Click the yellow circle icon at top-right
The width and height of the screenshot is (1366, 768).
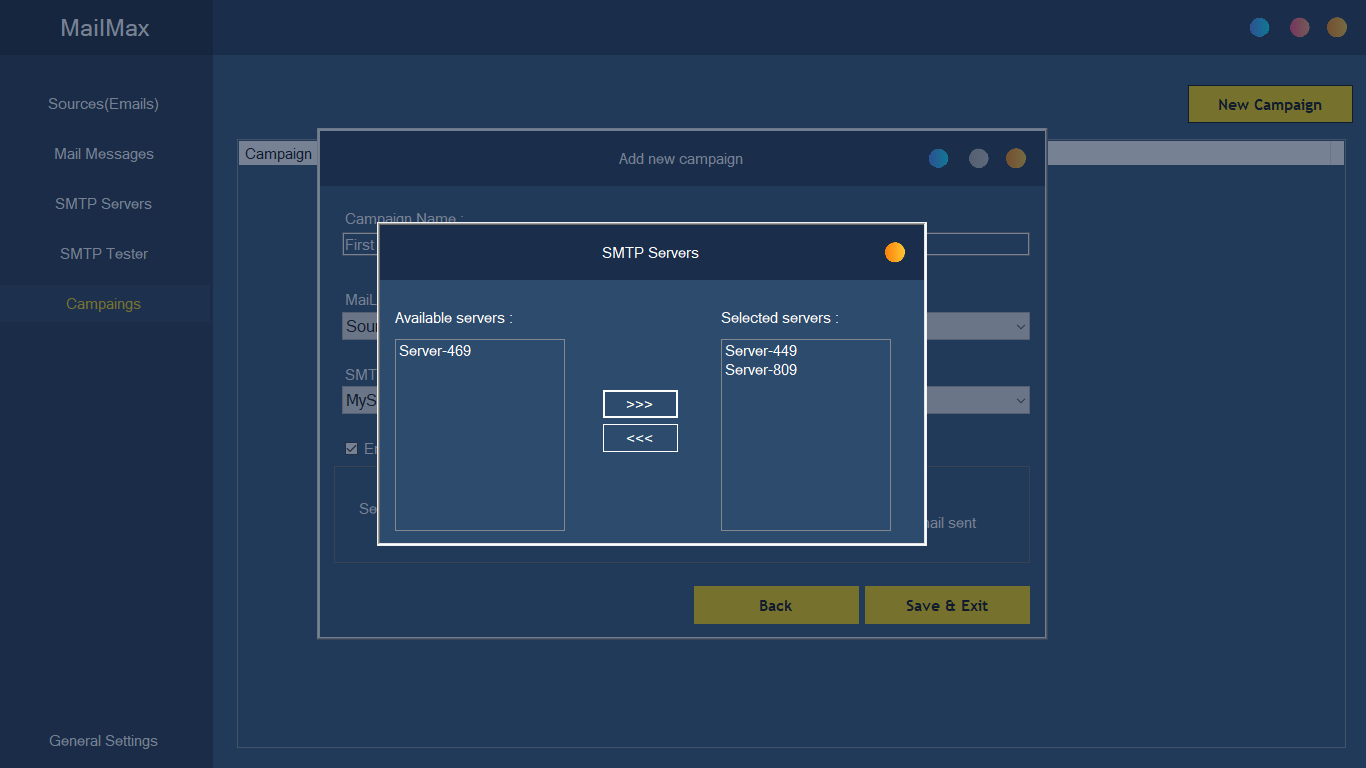click(1337, 27)
